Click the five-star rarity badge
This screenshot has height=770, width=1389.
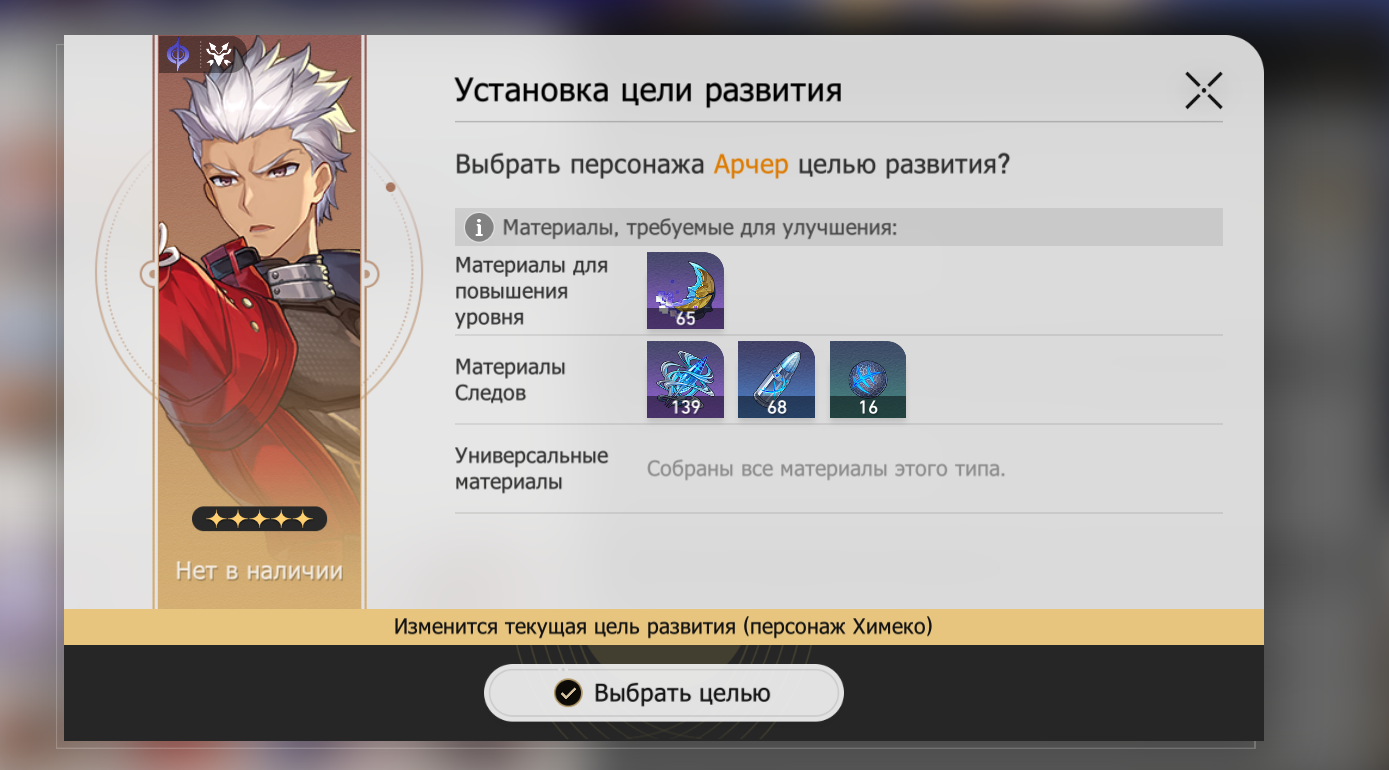(x=259, y=519)
